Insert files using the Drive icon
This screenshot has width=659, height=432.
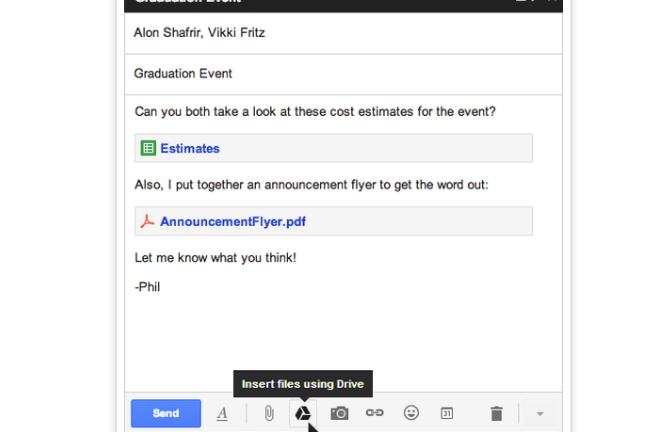click(x=303, y=414)
